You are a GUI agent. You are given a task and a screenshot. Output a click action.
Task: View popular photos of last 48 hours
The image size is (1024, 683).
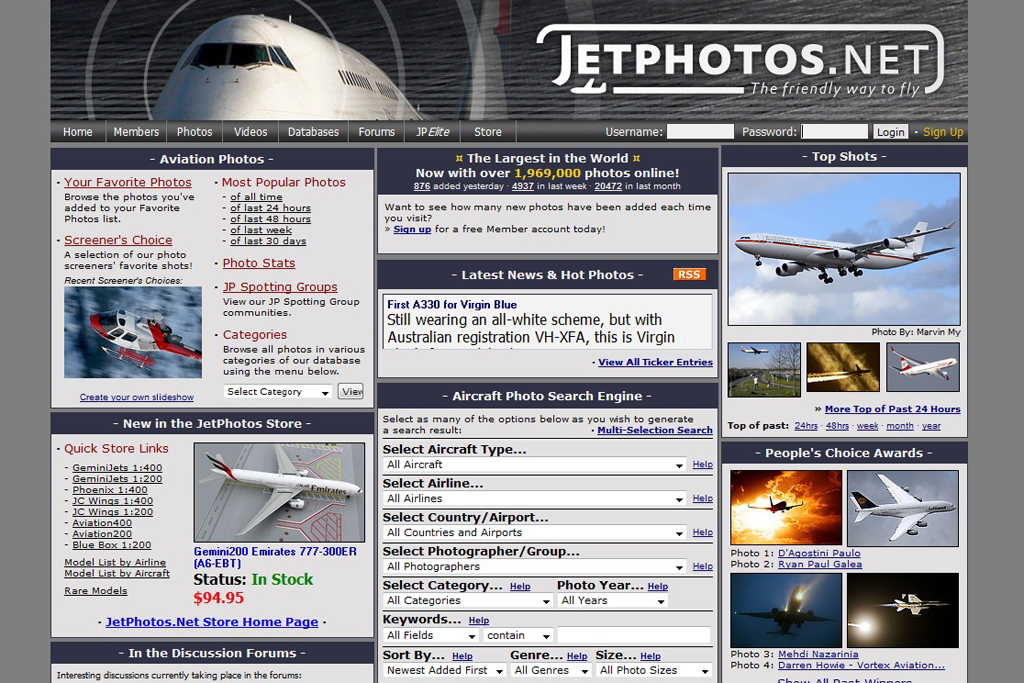270,219
